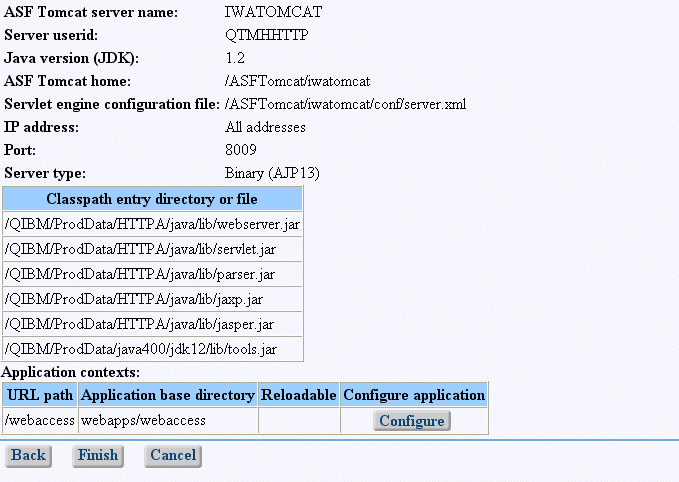Click the Java version value 1.2
The height and width of the screenshot is (482, 679).
coord(235,58)
